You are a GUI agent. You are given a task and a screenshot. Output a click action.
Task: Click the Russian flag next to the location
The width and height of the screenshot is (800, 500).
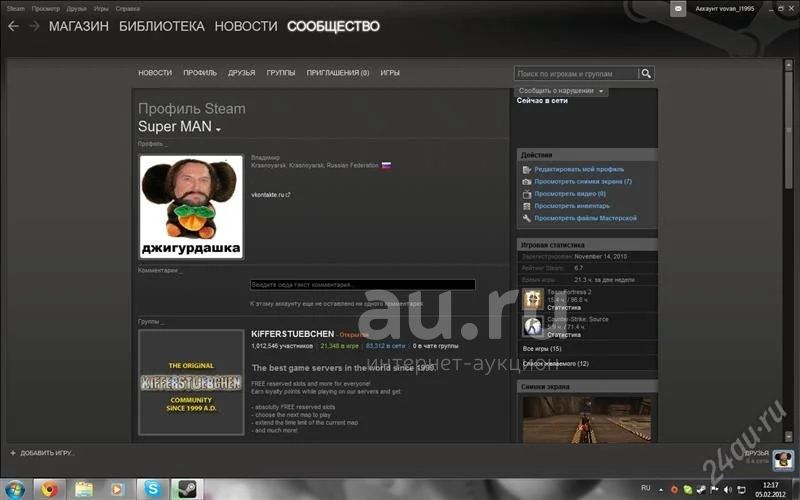coord(386,165)
